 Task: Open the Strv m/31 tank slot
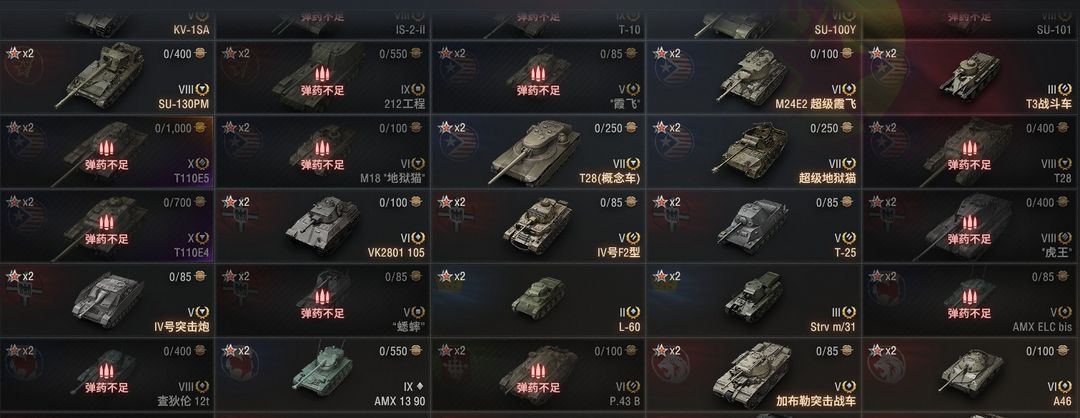pyautogui.click(x=754, y=300)
